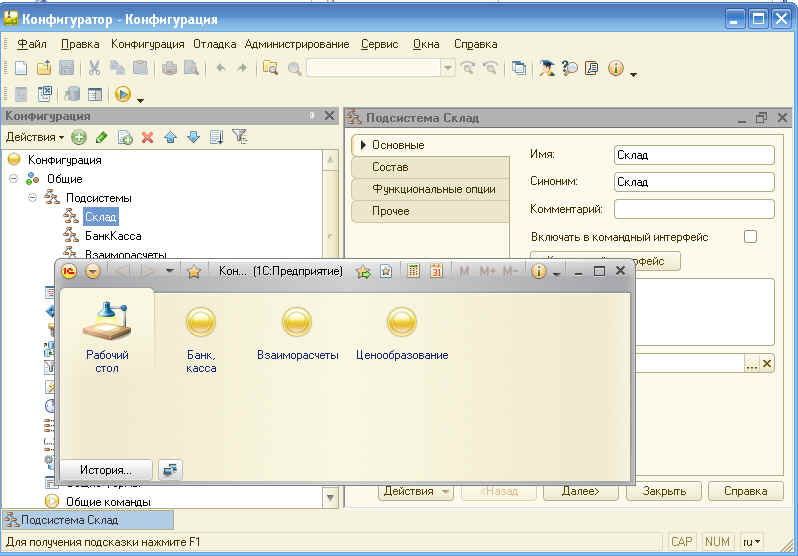Click the Print toolbar icon

(169, 68)
